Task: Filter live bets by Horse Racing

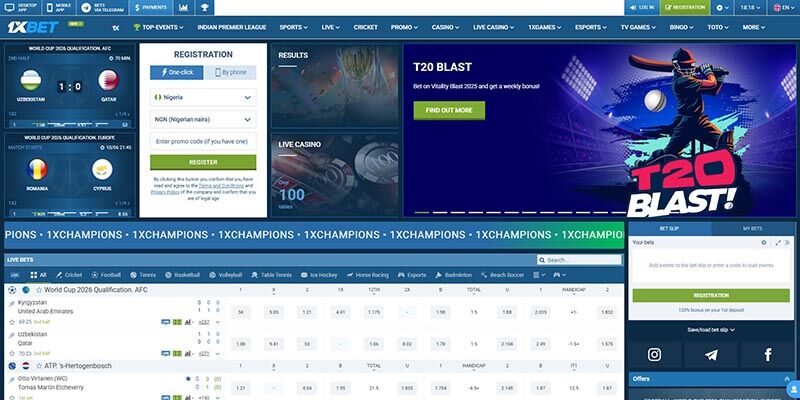Action: [367, 275]
